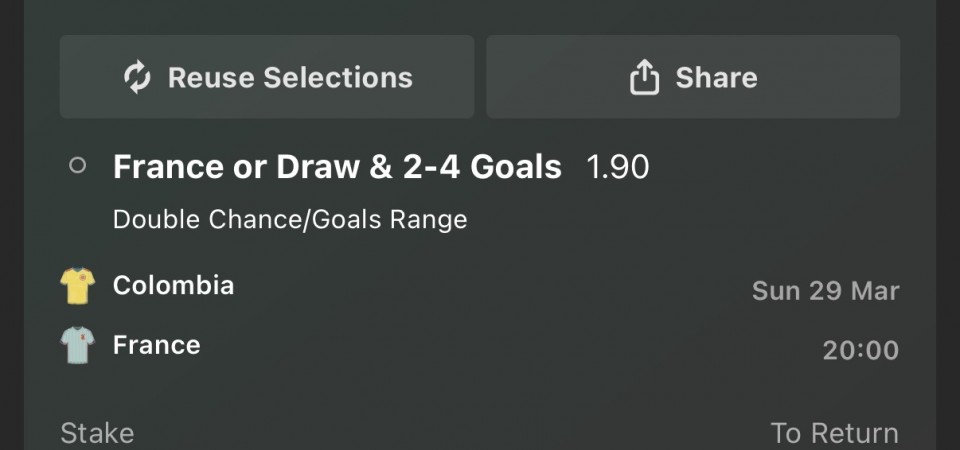Click the light blue France jersey icon
The height and width of the screenshot is (450, 960).
click(78, 346)
